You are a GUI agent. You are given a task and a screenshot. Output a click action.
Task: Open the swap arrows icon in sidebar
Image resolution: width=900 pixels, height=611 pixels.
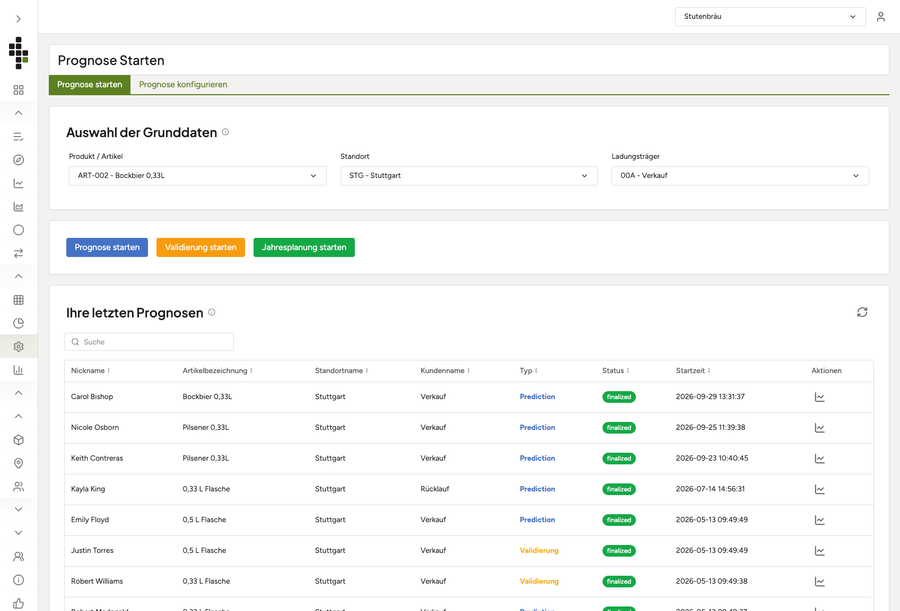(x=18, y=253)
